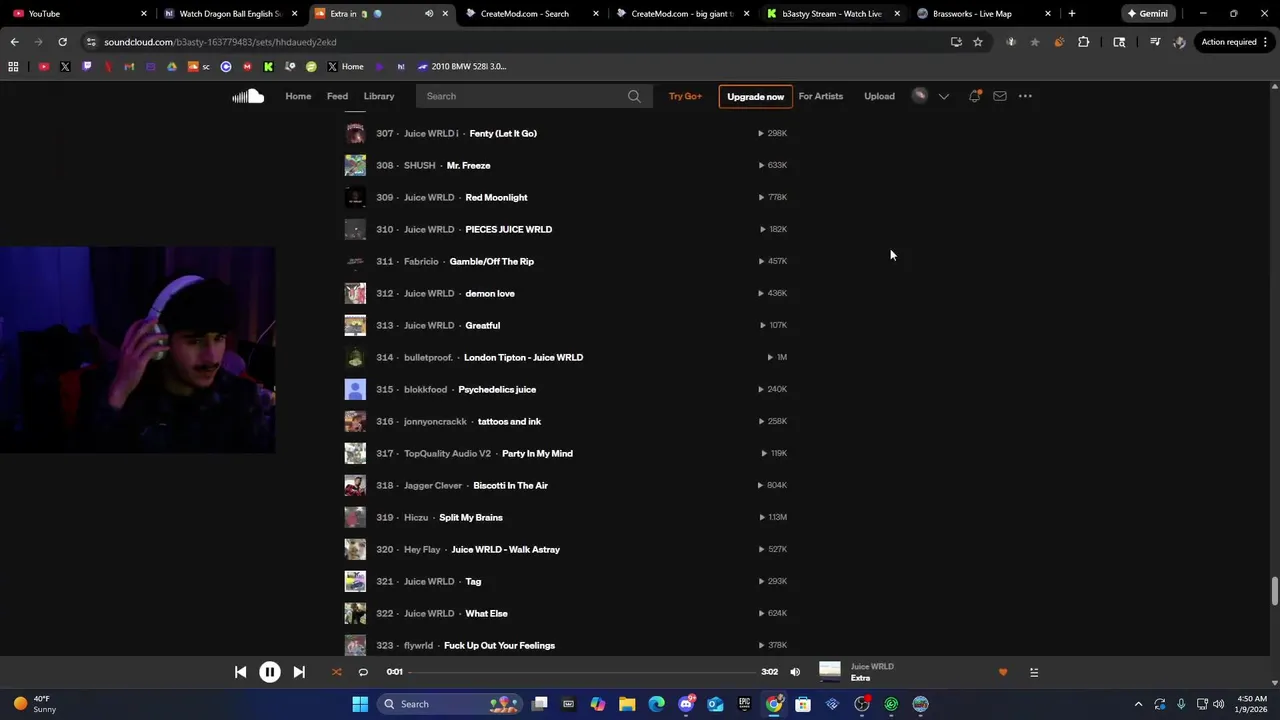The width and height of the screenshot is (1280, 720).
Task: Open the next up queue icon
Action: [x=1034, y=672]
